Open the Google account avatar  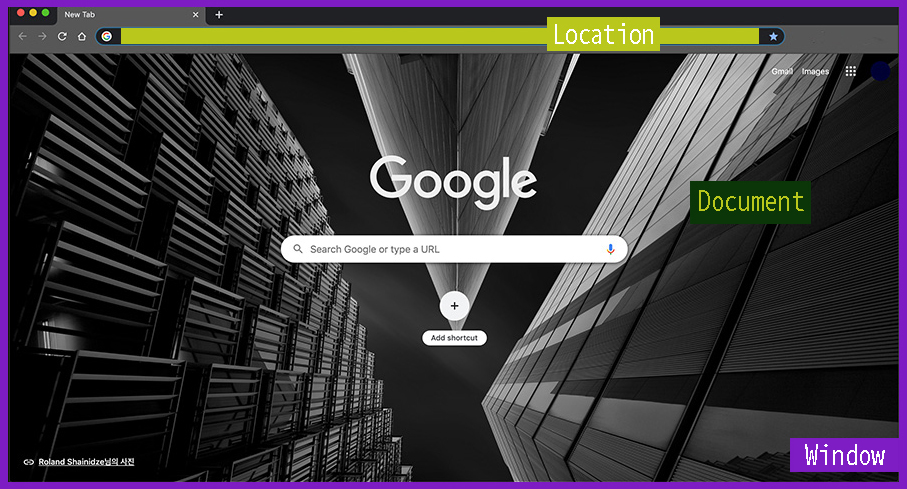[x=880, y=71]
